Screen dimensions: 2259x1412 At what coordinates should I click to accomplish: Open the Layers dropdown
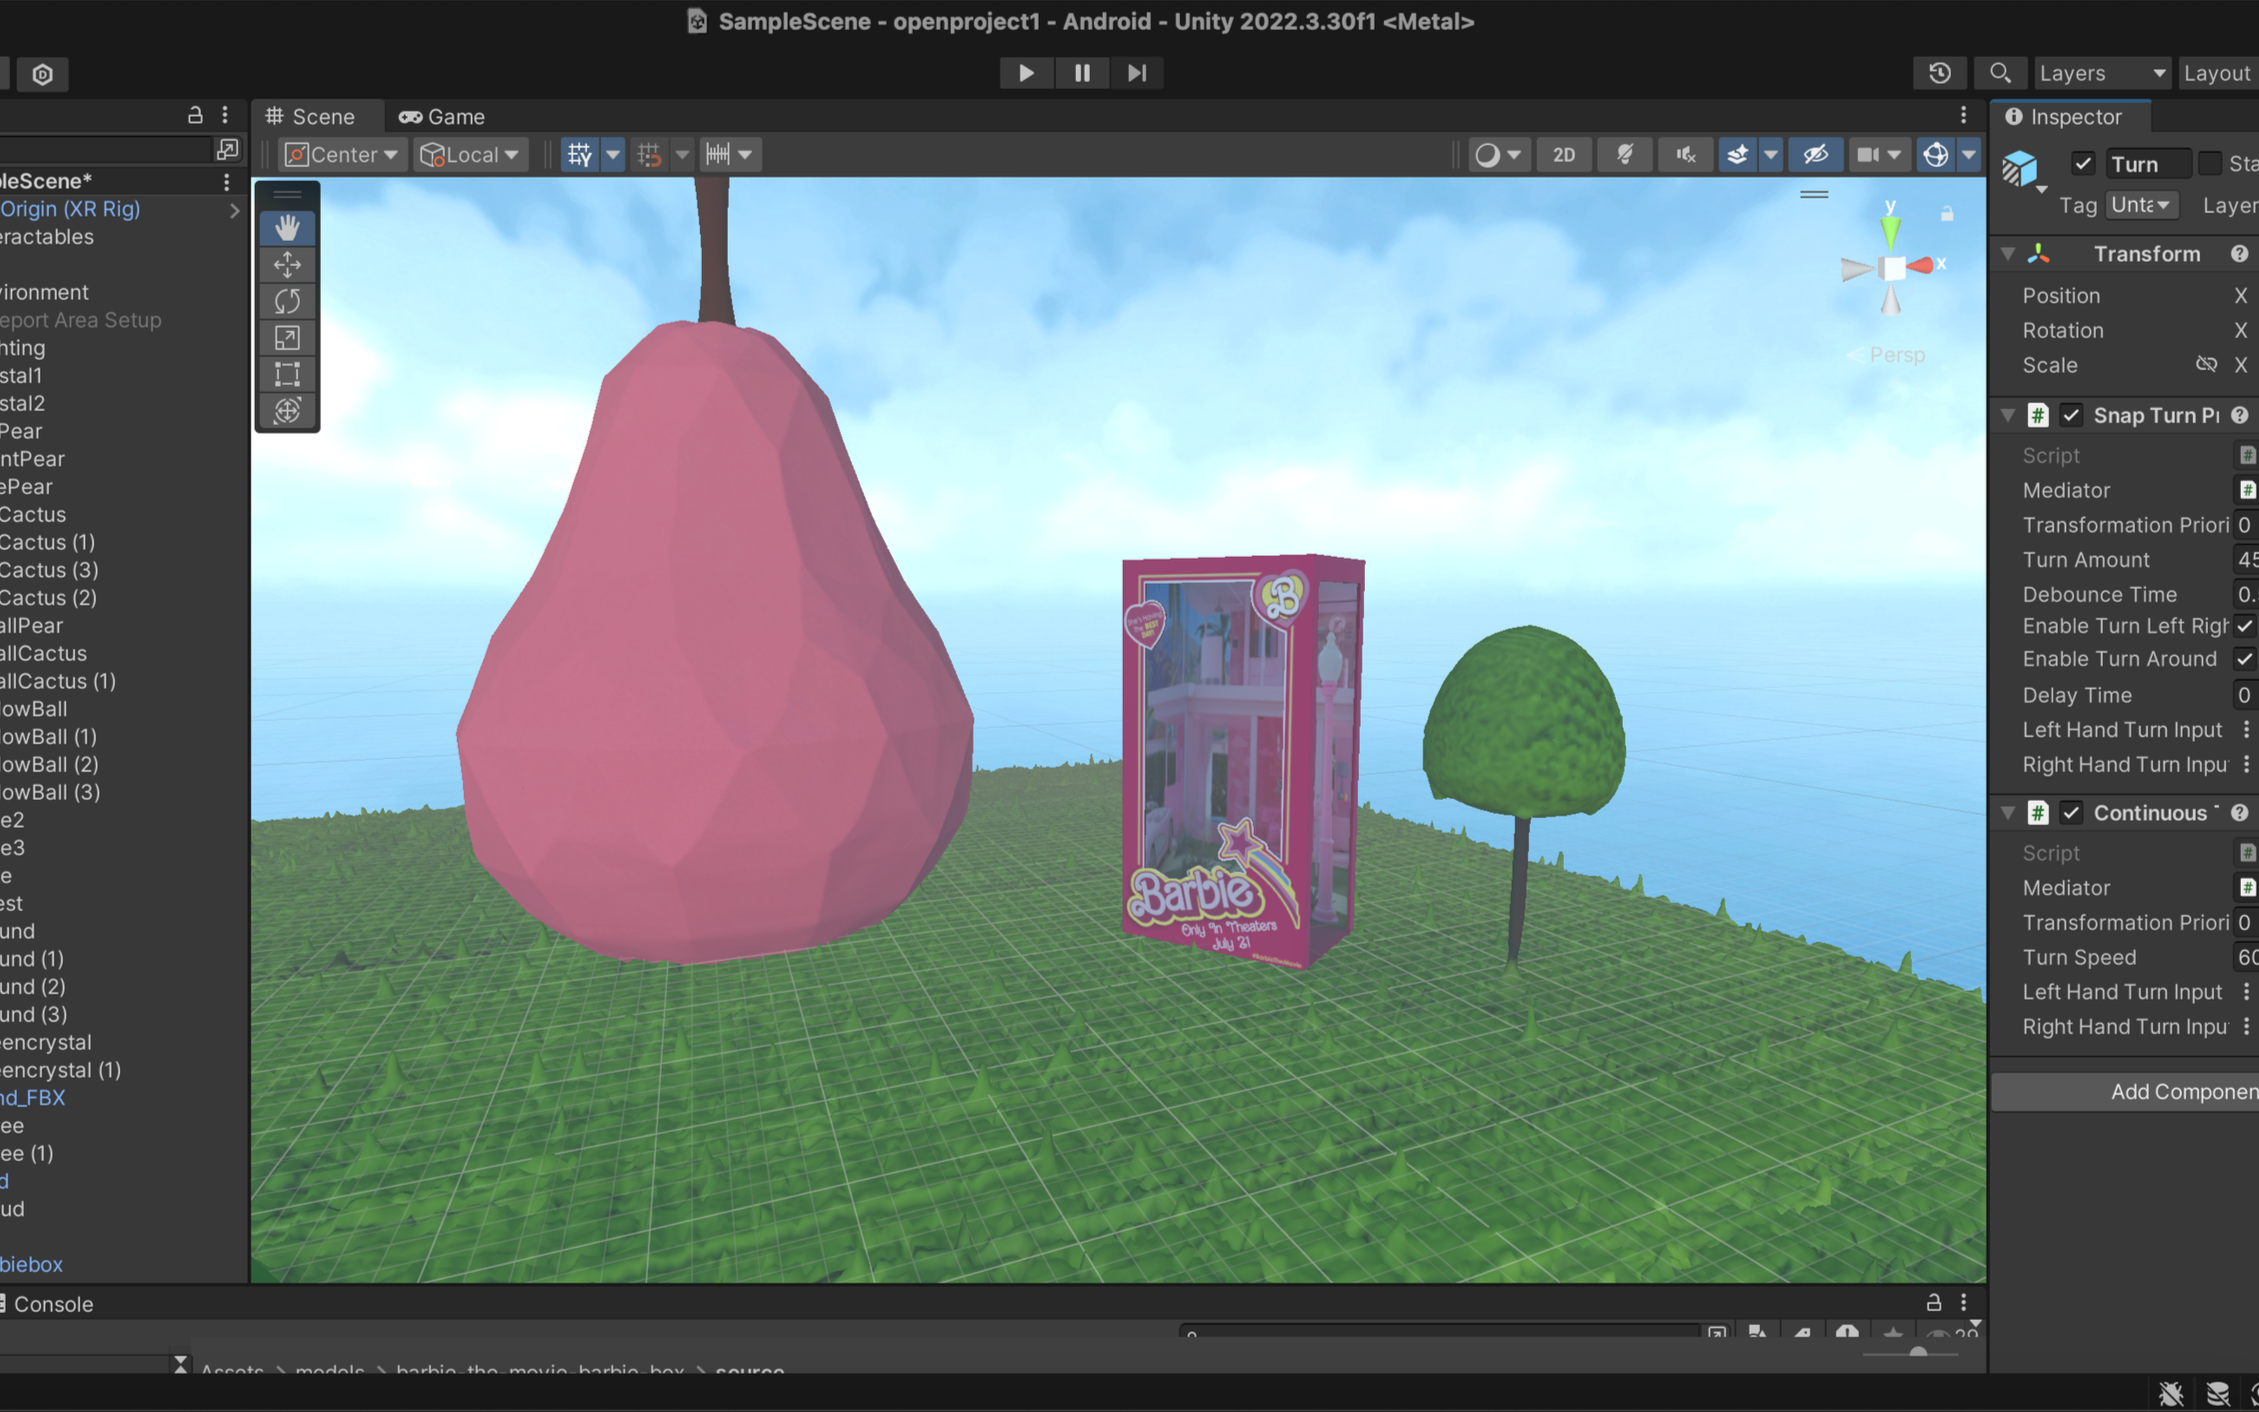pyautogui.click(x=2102, y=73)
